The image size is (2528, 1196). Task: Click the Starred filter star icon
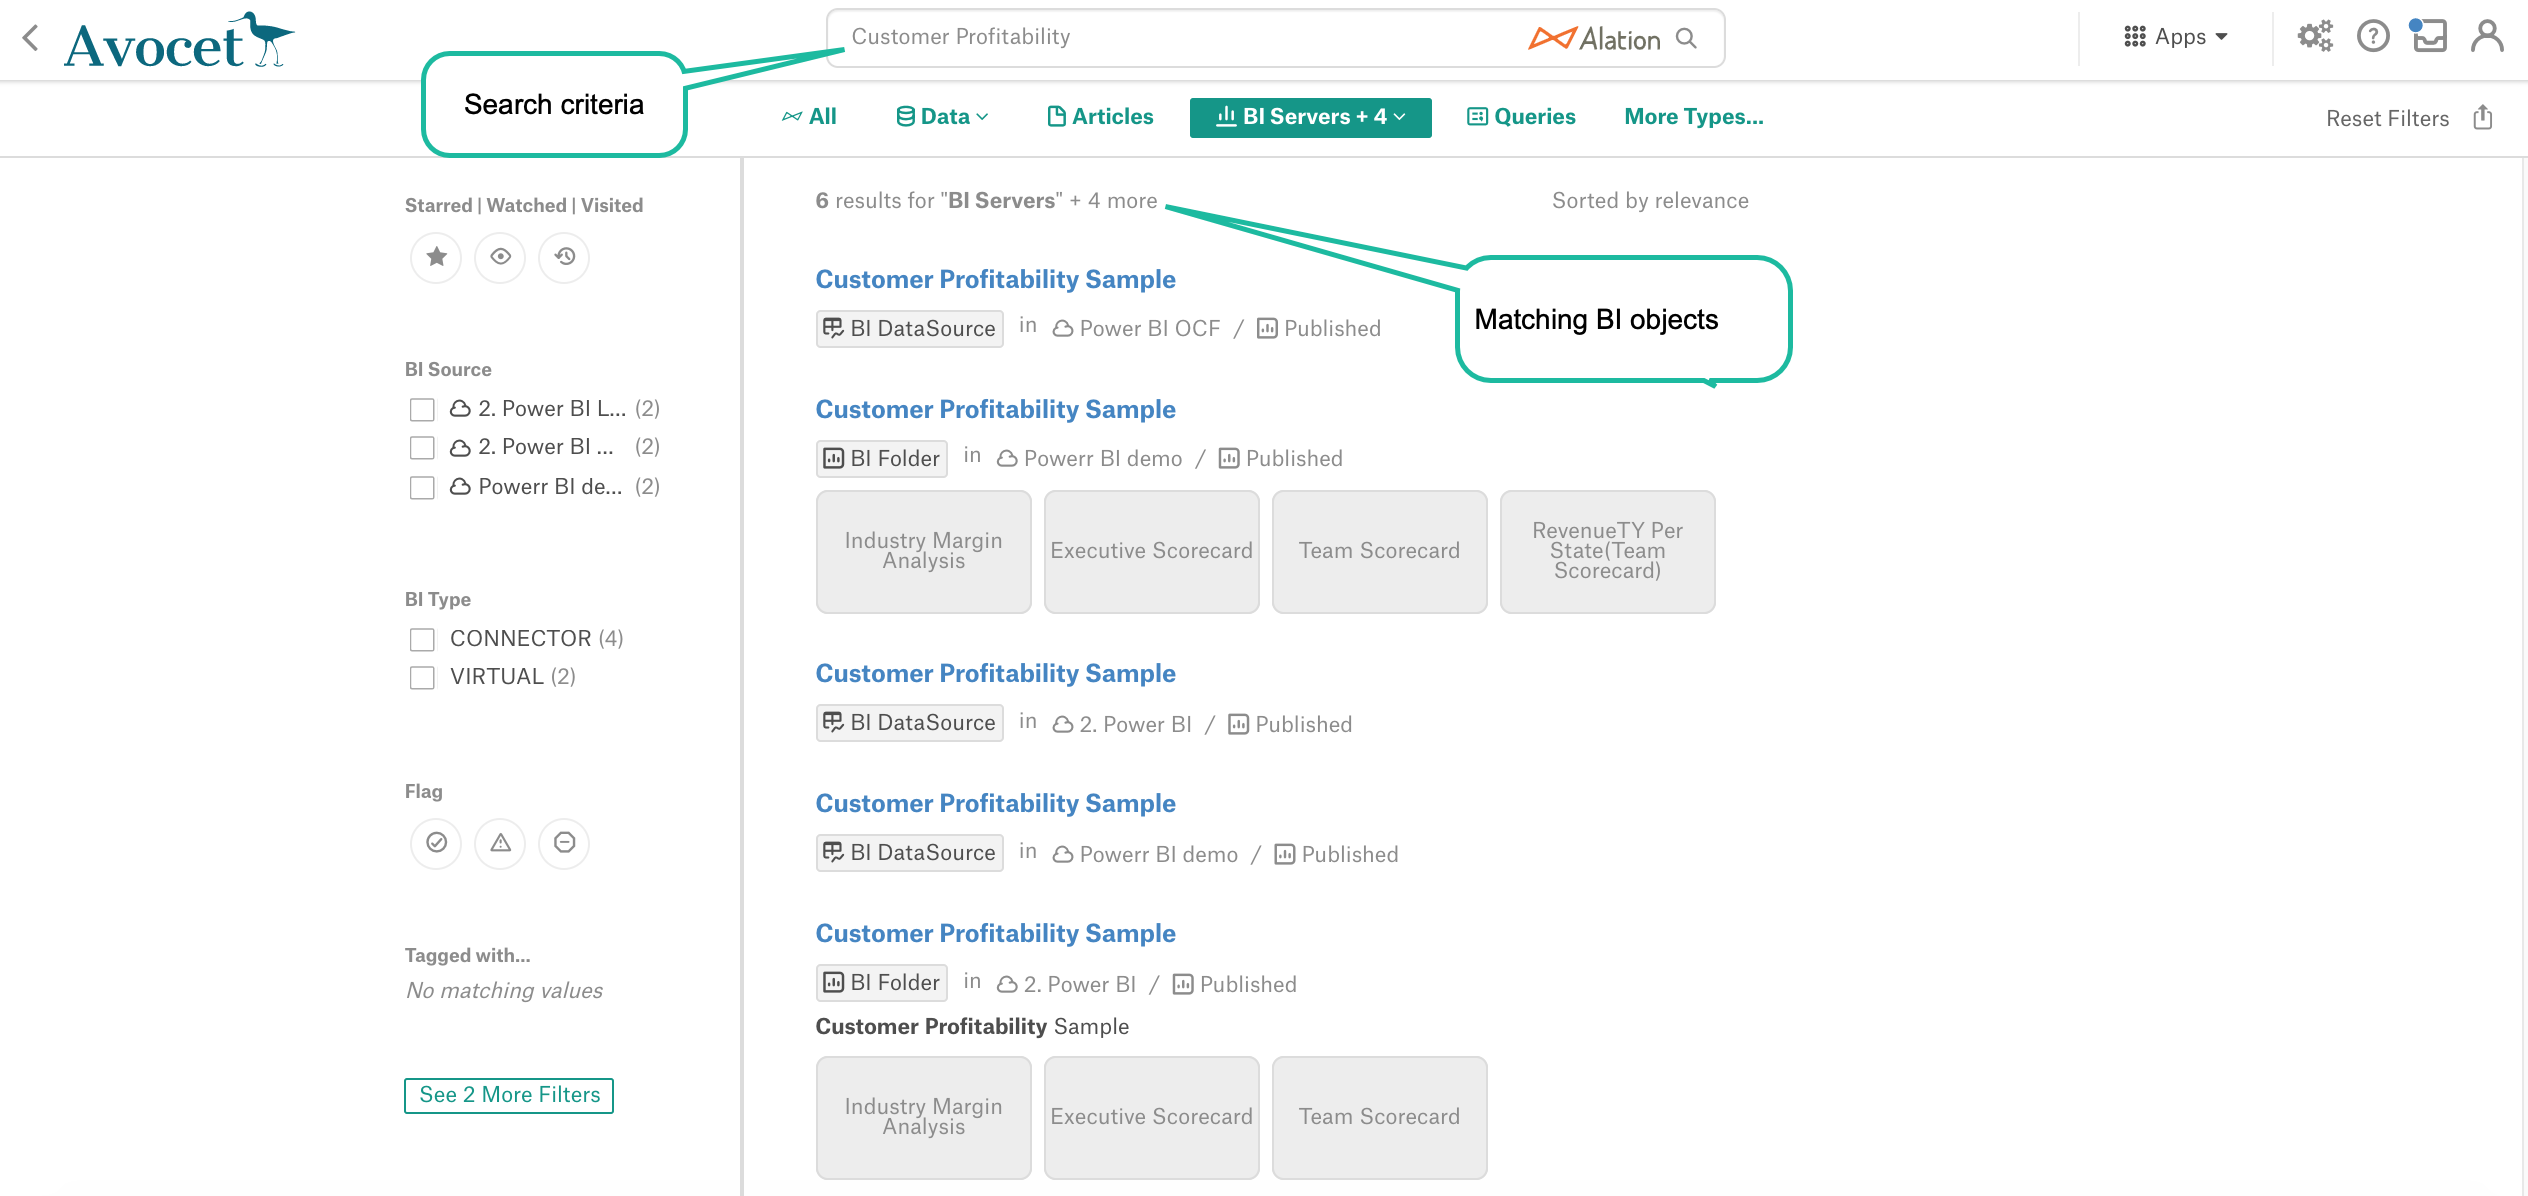point(436,257)
